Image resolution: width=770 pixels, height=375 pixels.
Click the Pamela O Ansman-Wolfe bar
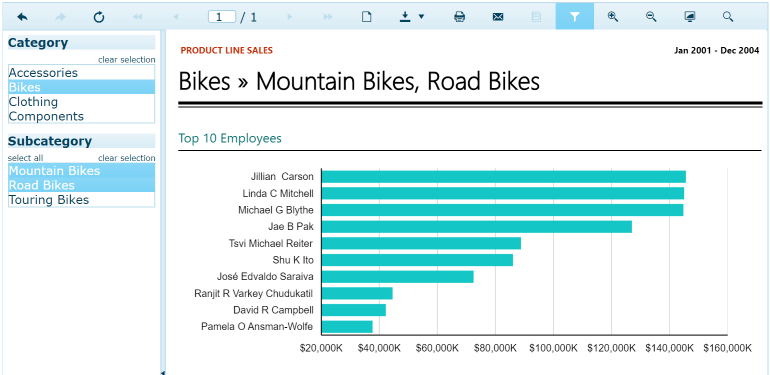pyautogui.click(x=347, y=327)
